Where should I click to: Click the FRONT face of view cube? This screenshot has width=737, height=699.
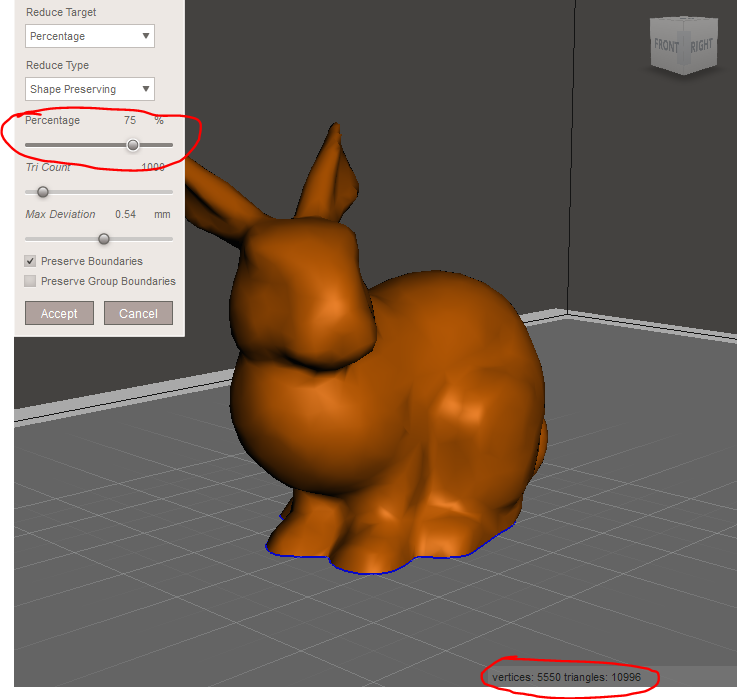coord(666,46)
